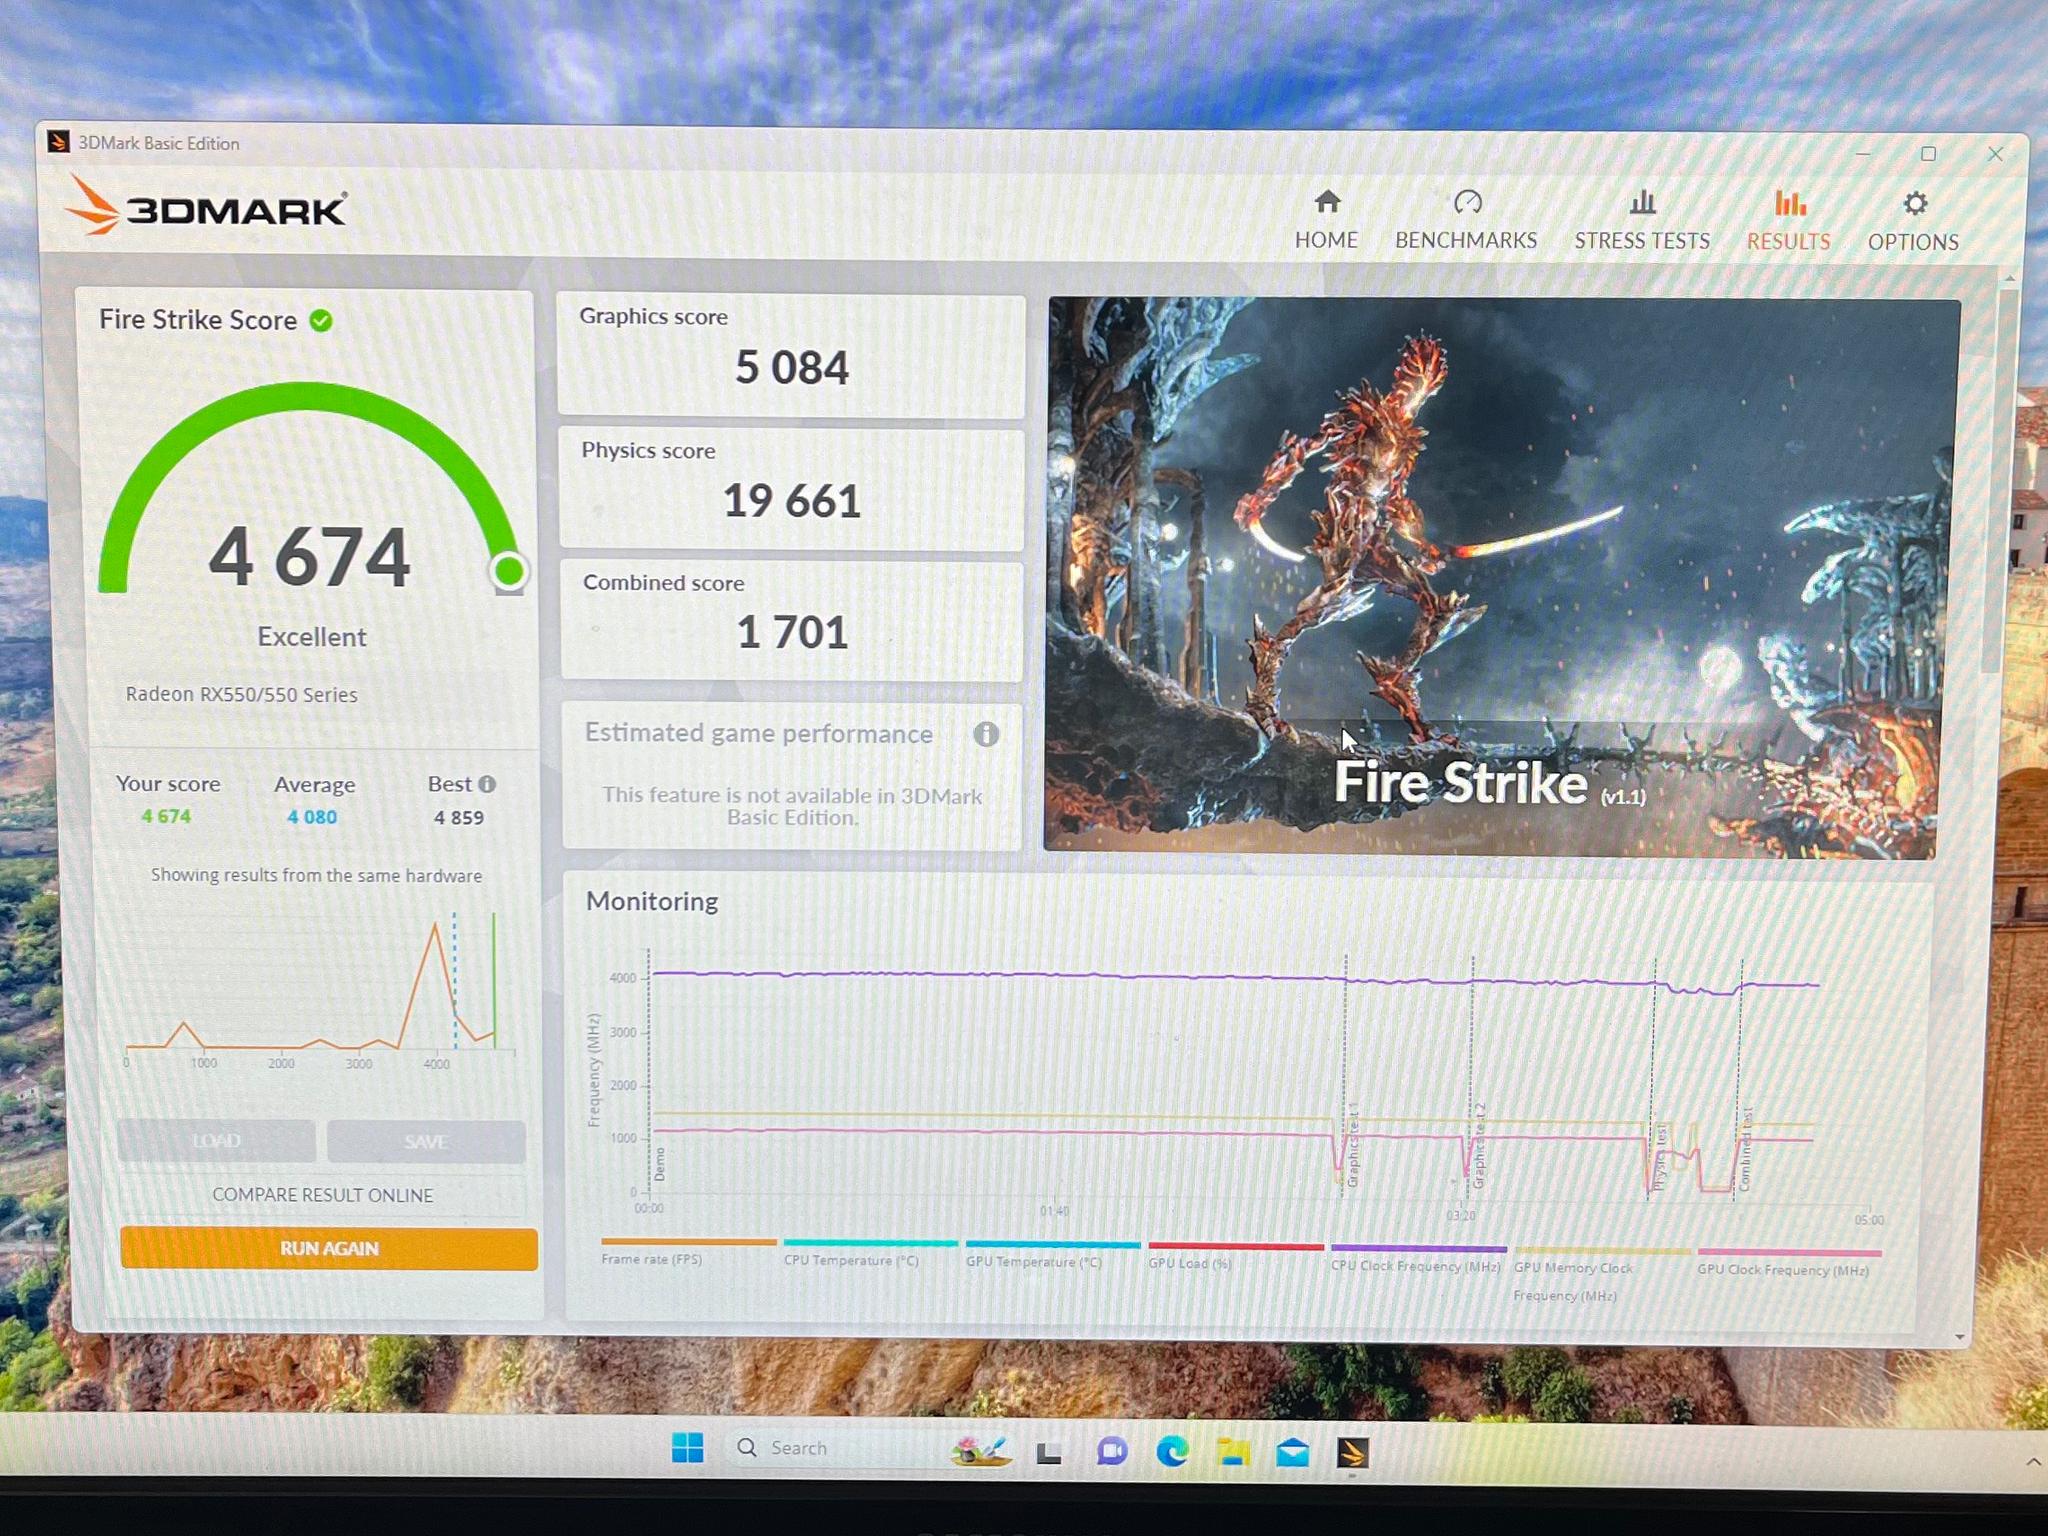Image resolution: width=2048 pixels, height=1536 pixels.
Task: Switch to the RESULTS tab
Action: point(1788,222)
